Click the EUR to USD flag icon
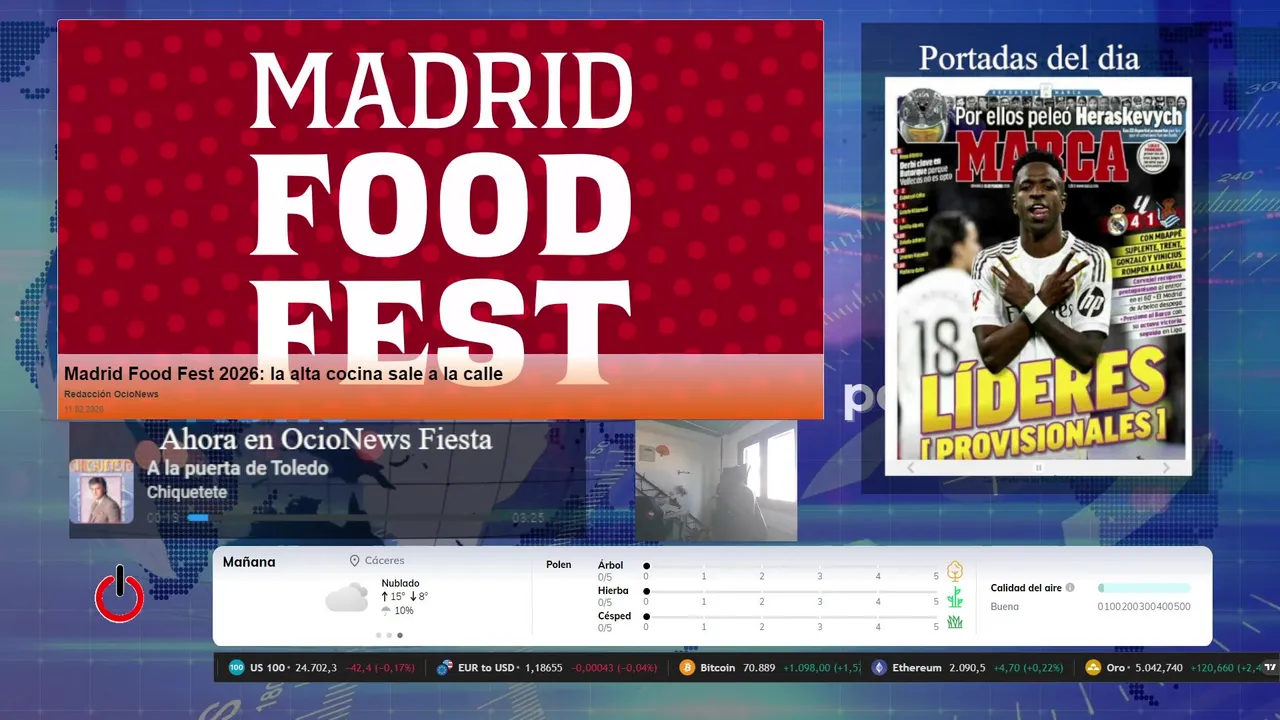Image resolution: width=1280 pixels, height=720 pixels. (x=445, y=667)
